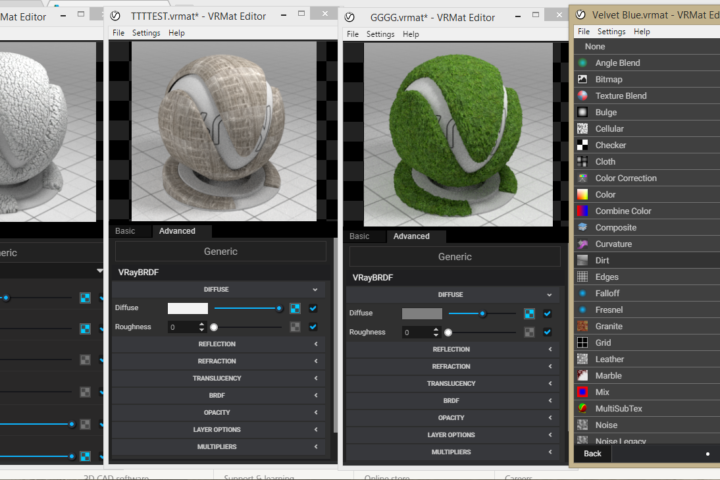Image resolution: width=720 pixels, height=480 pixels.
Task: Choose the Color texture icon
Action: click(582, 195)
